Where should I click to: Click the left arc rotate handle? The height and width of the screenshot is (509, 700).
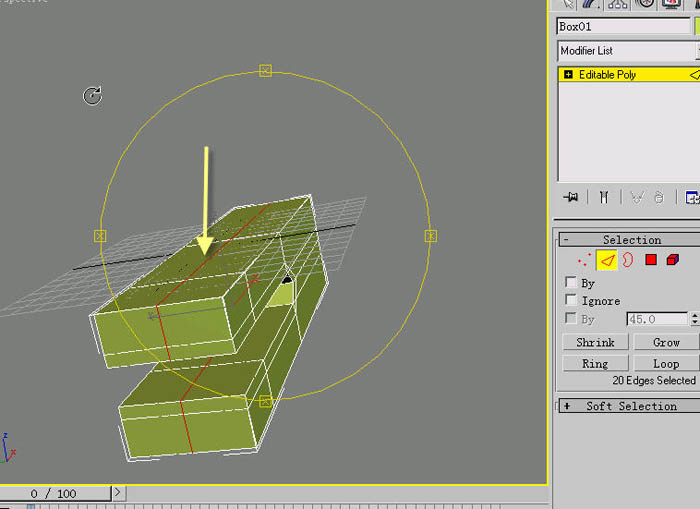pyautogui.click(x=100, y=236)
